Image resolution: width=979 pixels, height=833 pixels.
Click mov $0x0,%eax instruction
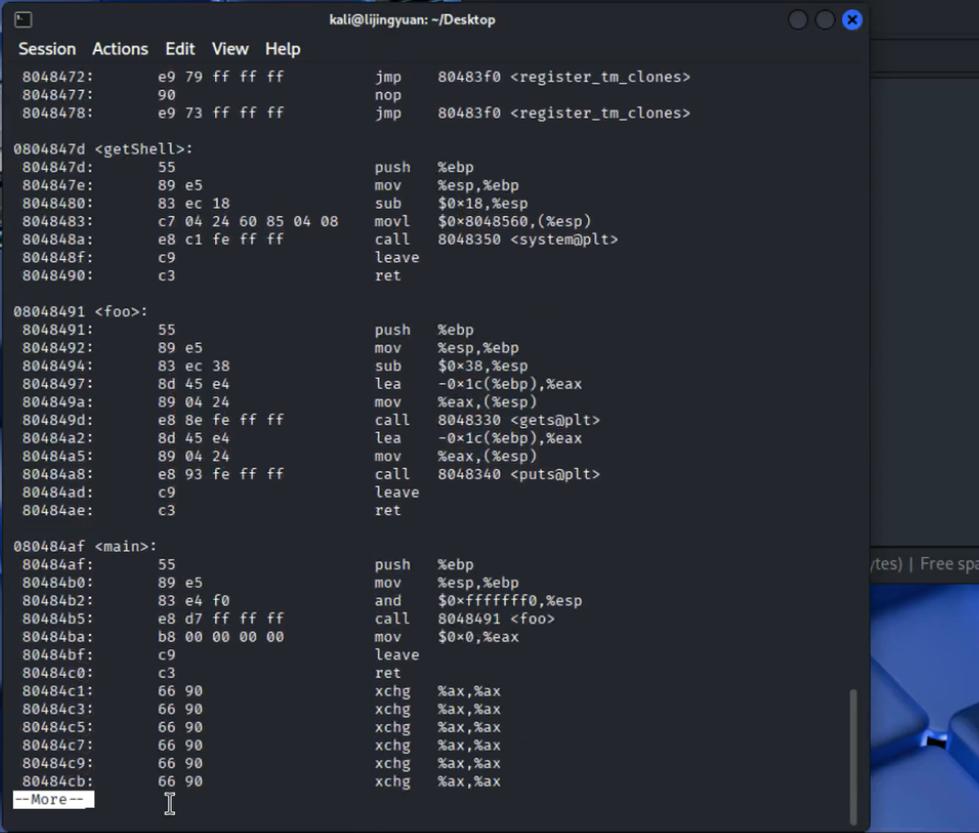click(x=446, y=636)
